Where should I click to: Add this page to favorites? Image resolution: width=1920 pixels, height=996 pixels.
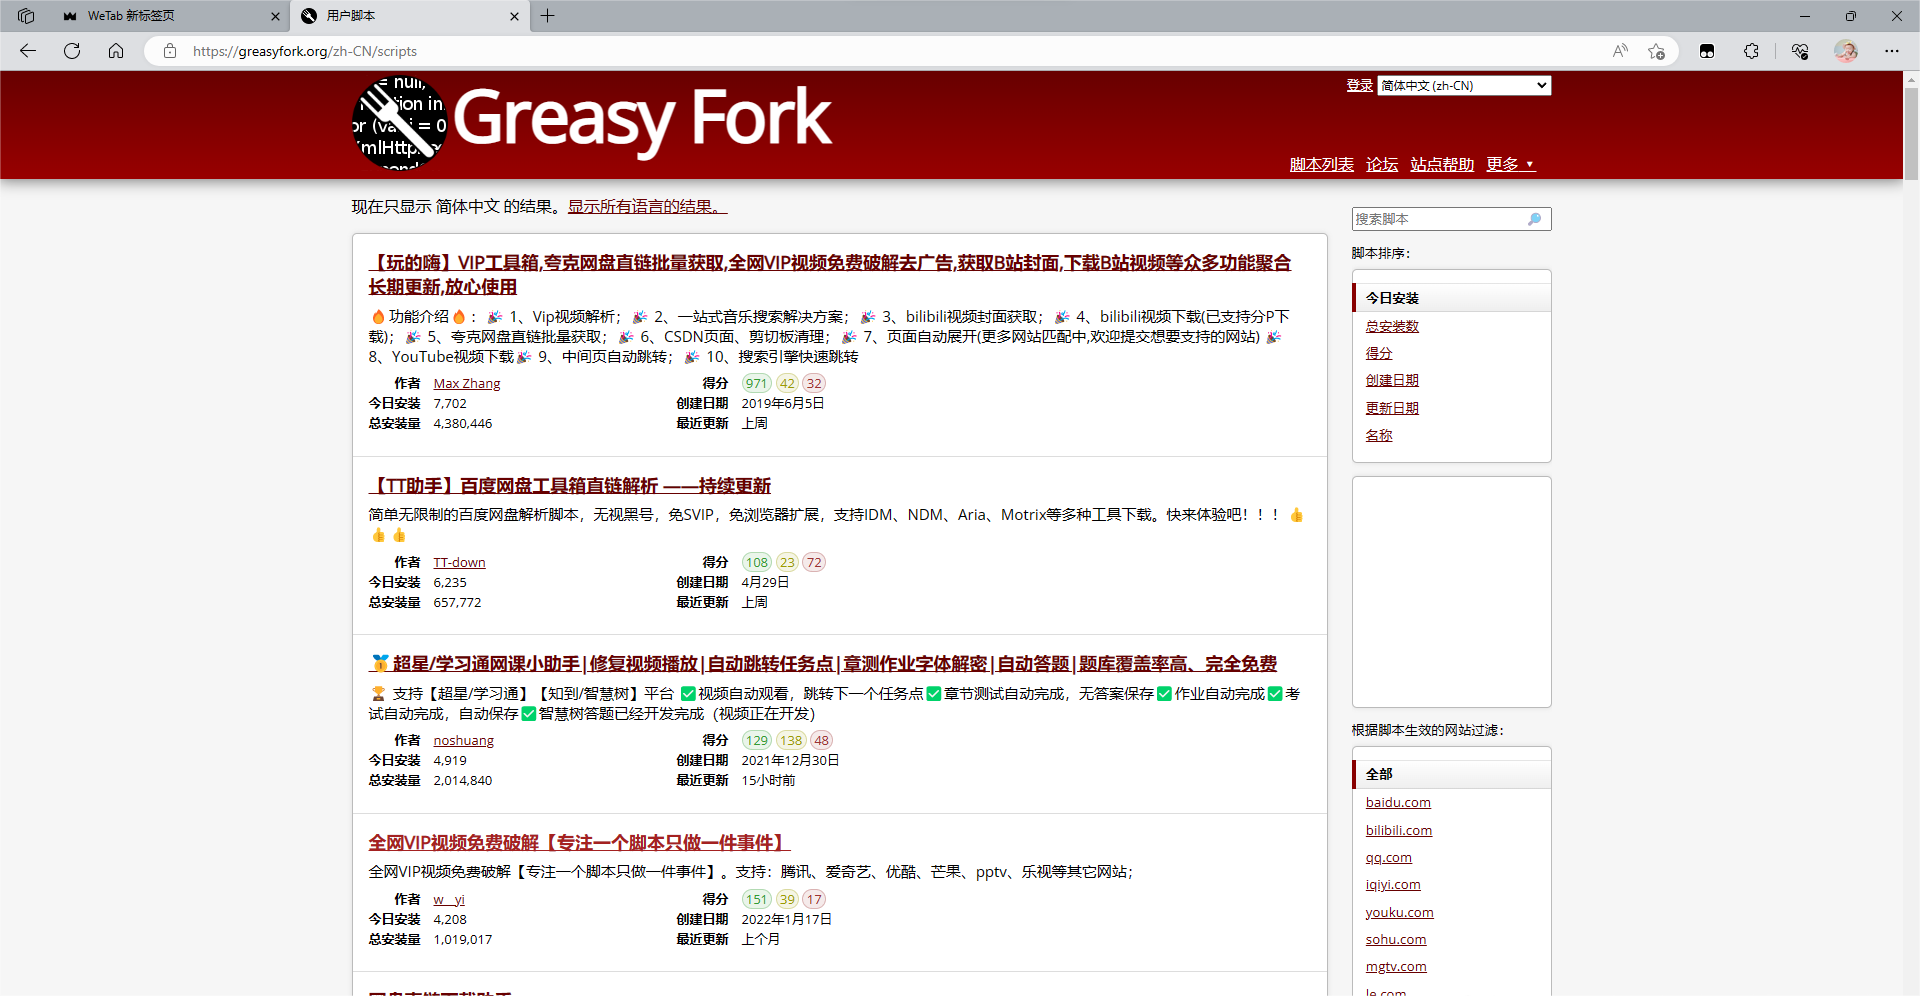click(1657, 51)
